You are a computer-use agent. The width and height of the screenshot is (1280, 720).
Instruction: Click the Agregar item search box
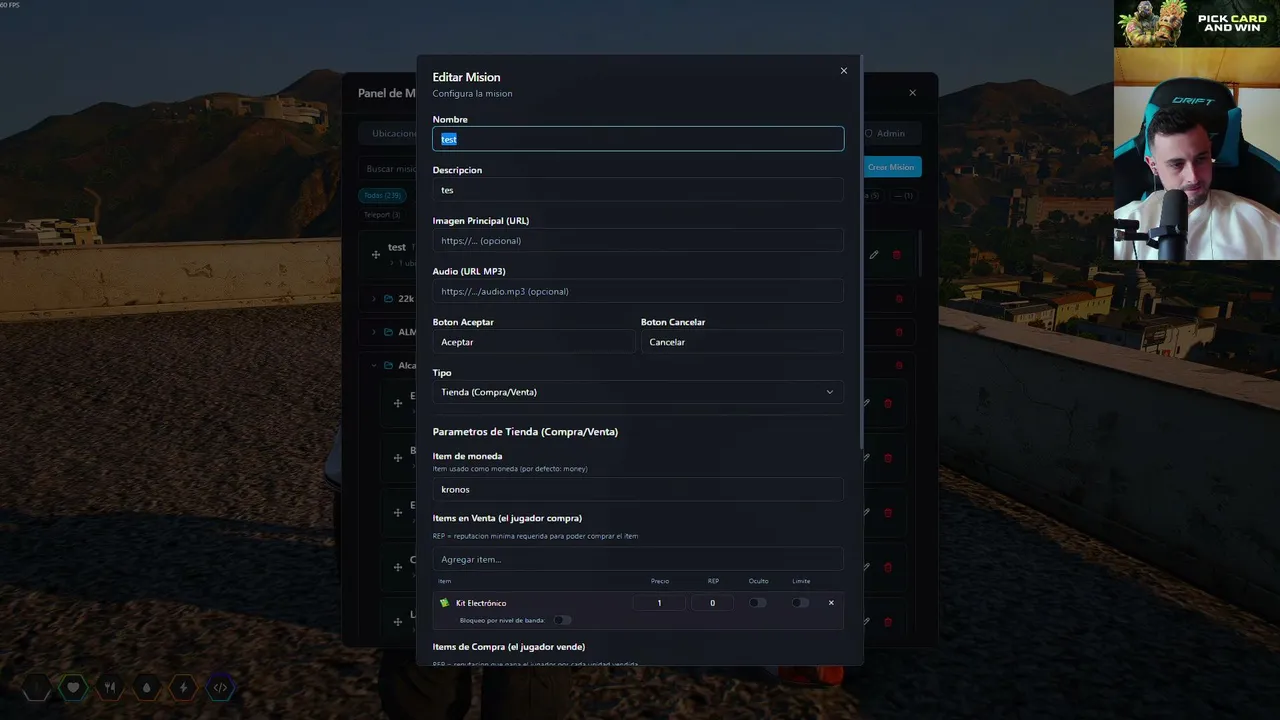(638, 559)
